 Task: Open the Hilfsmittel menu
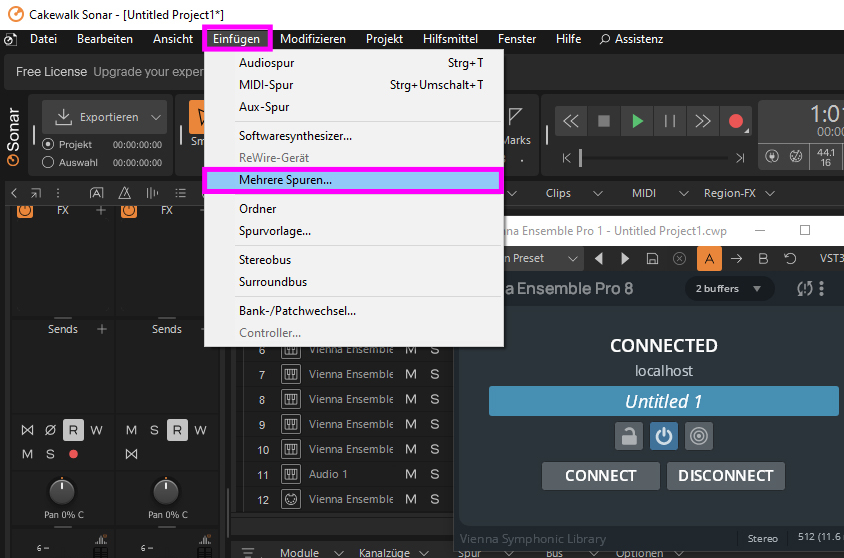point(451,39)
